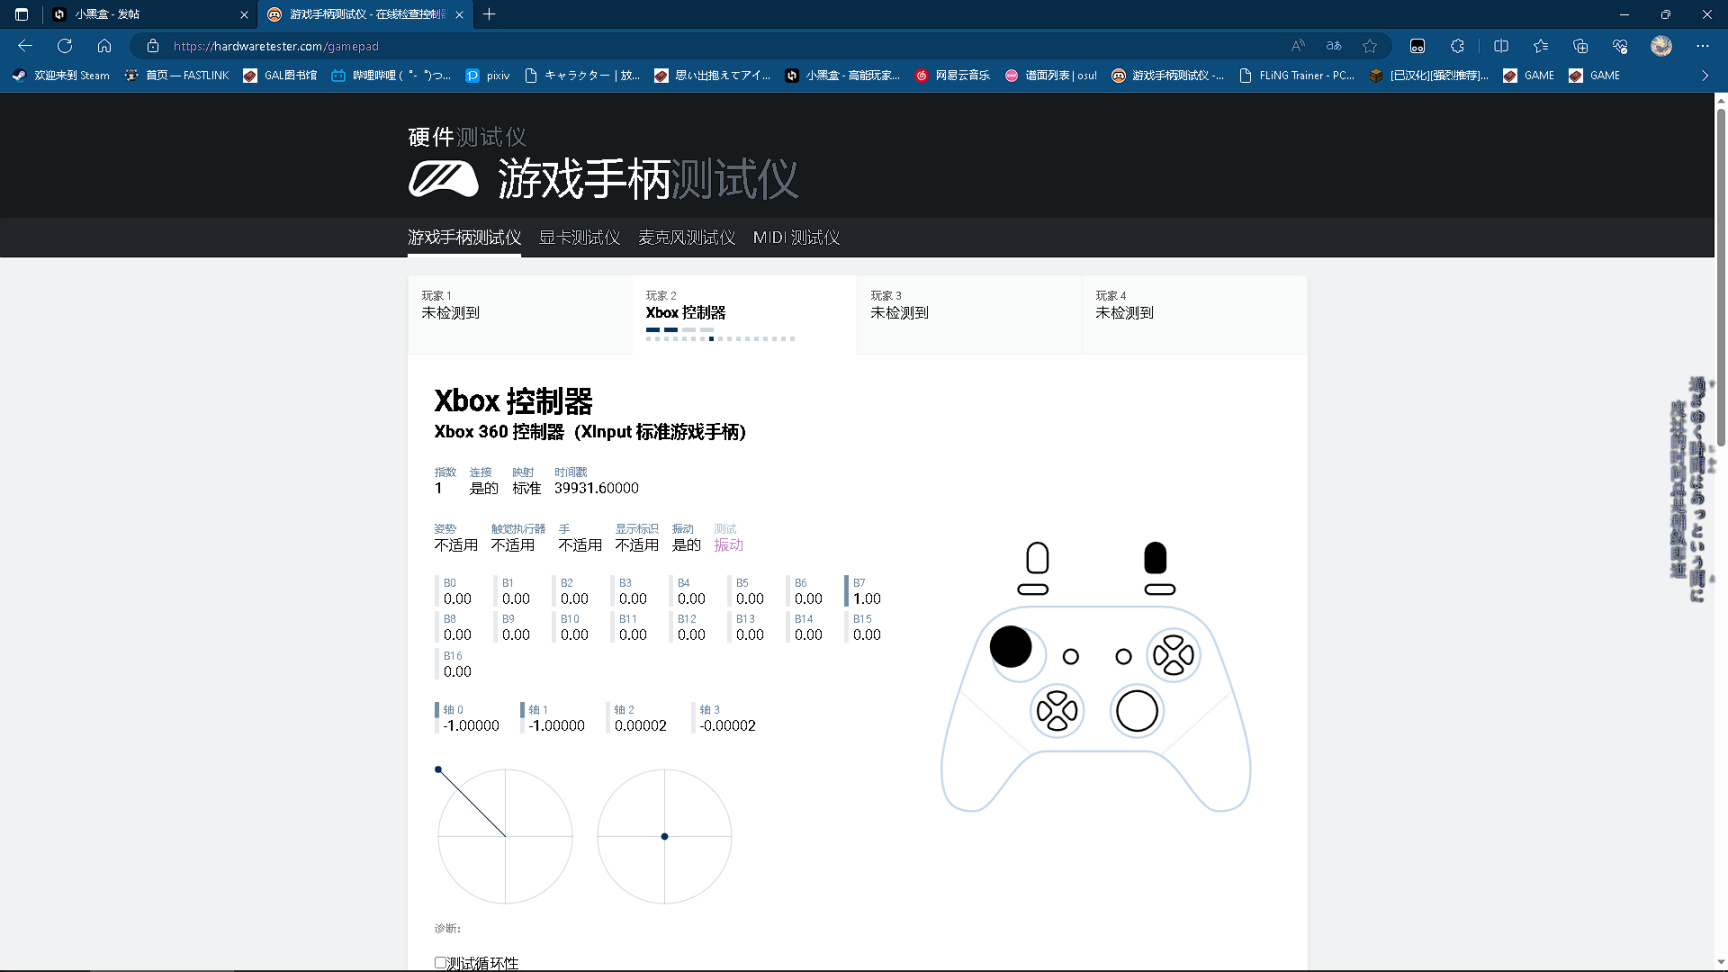This screenshot has height=972, width=1728.
Task: Open the 哔哩哔哩 bookmark
Action: [391, 75]
